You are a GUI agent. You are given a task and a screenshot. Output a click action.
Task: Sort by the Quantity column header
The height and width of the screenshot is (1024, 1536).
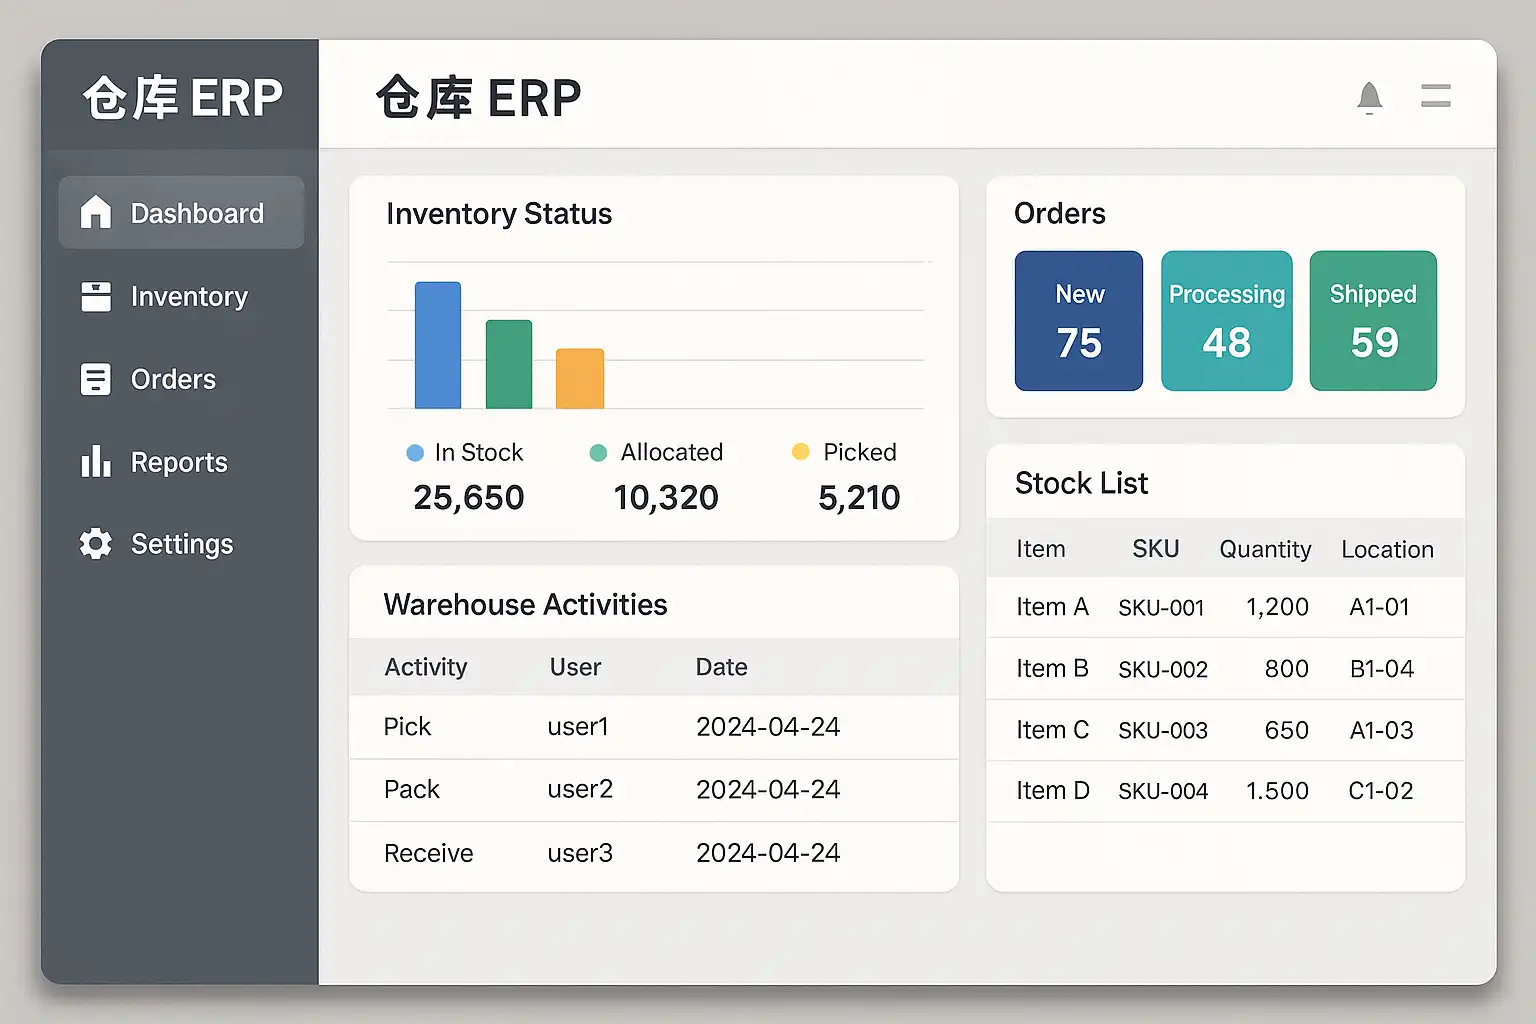(x=1265, y=549)
